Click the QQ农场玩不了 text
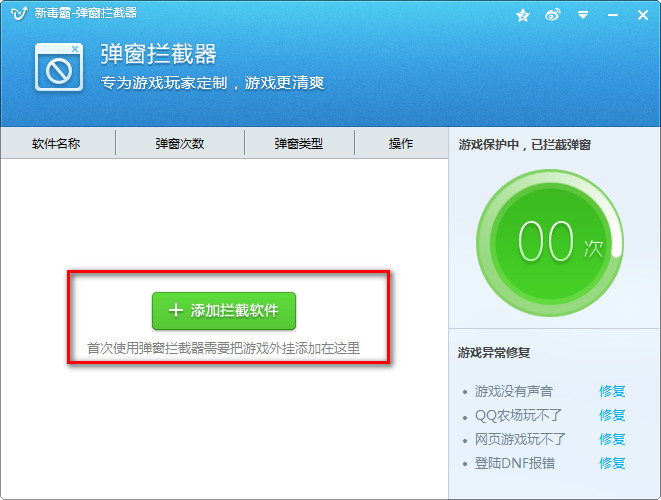The image size is (661, 500). (x=518, y=415)
